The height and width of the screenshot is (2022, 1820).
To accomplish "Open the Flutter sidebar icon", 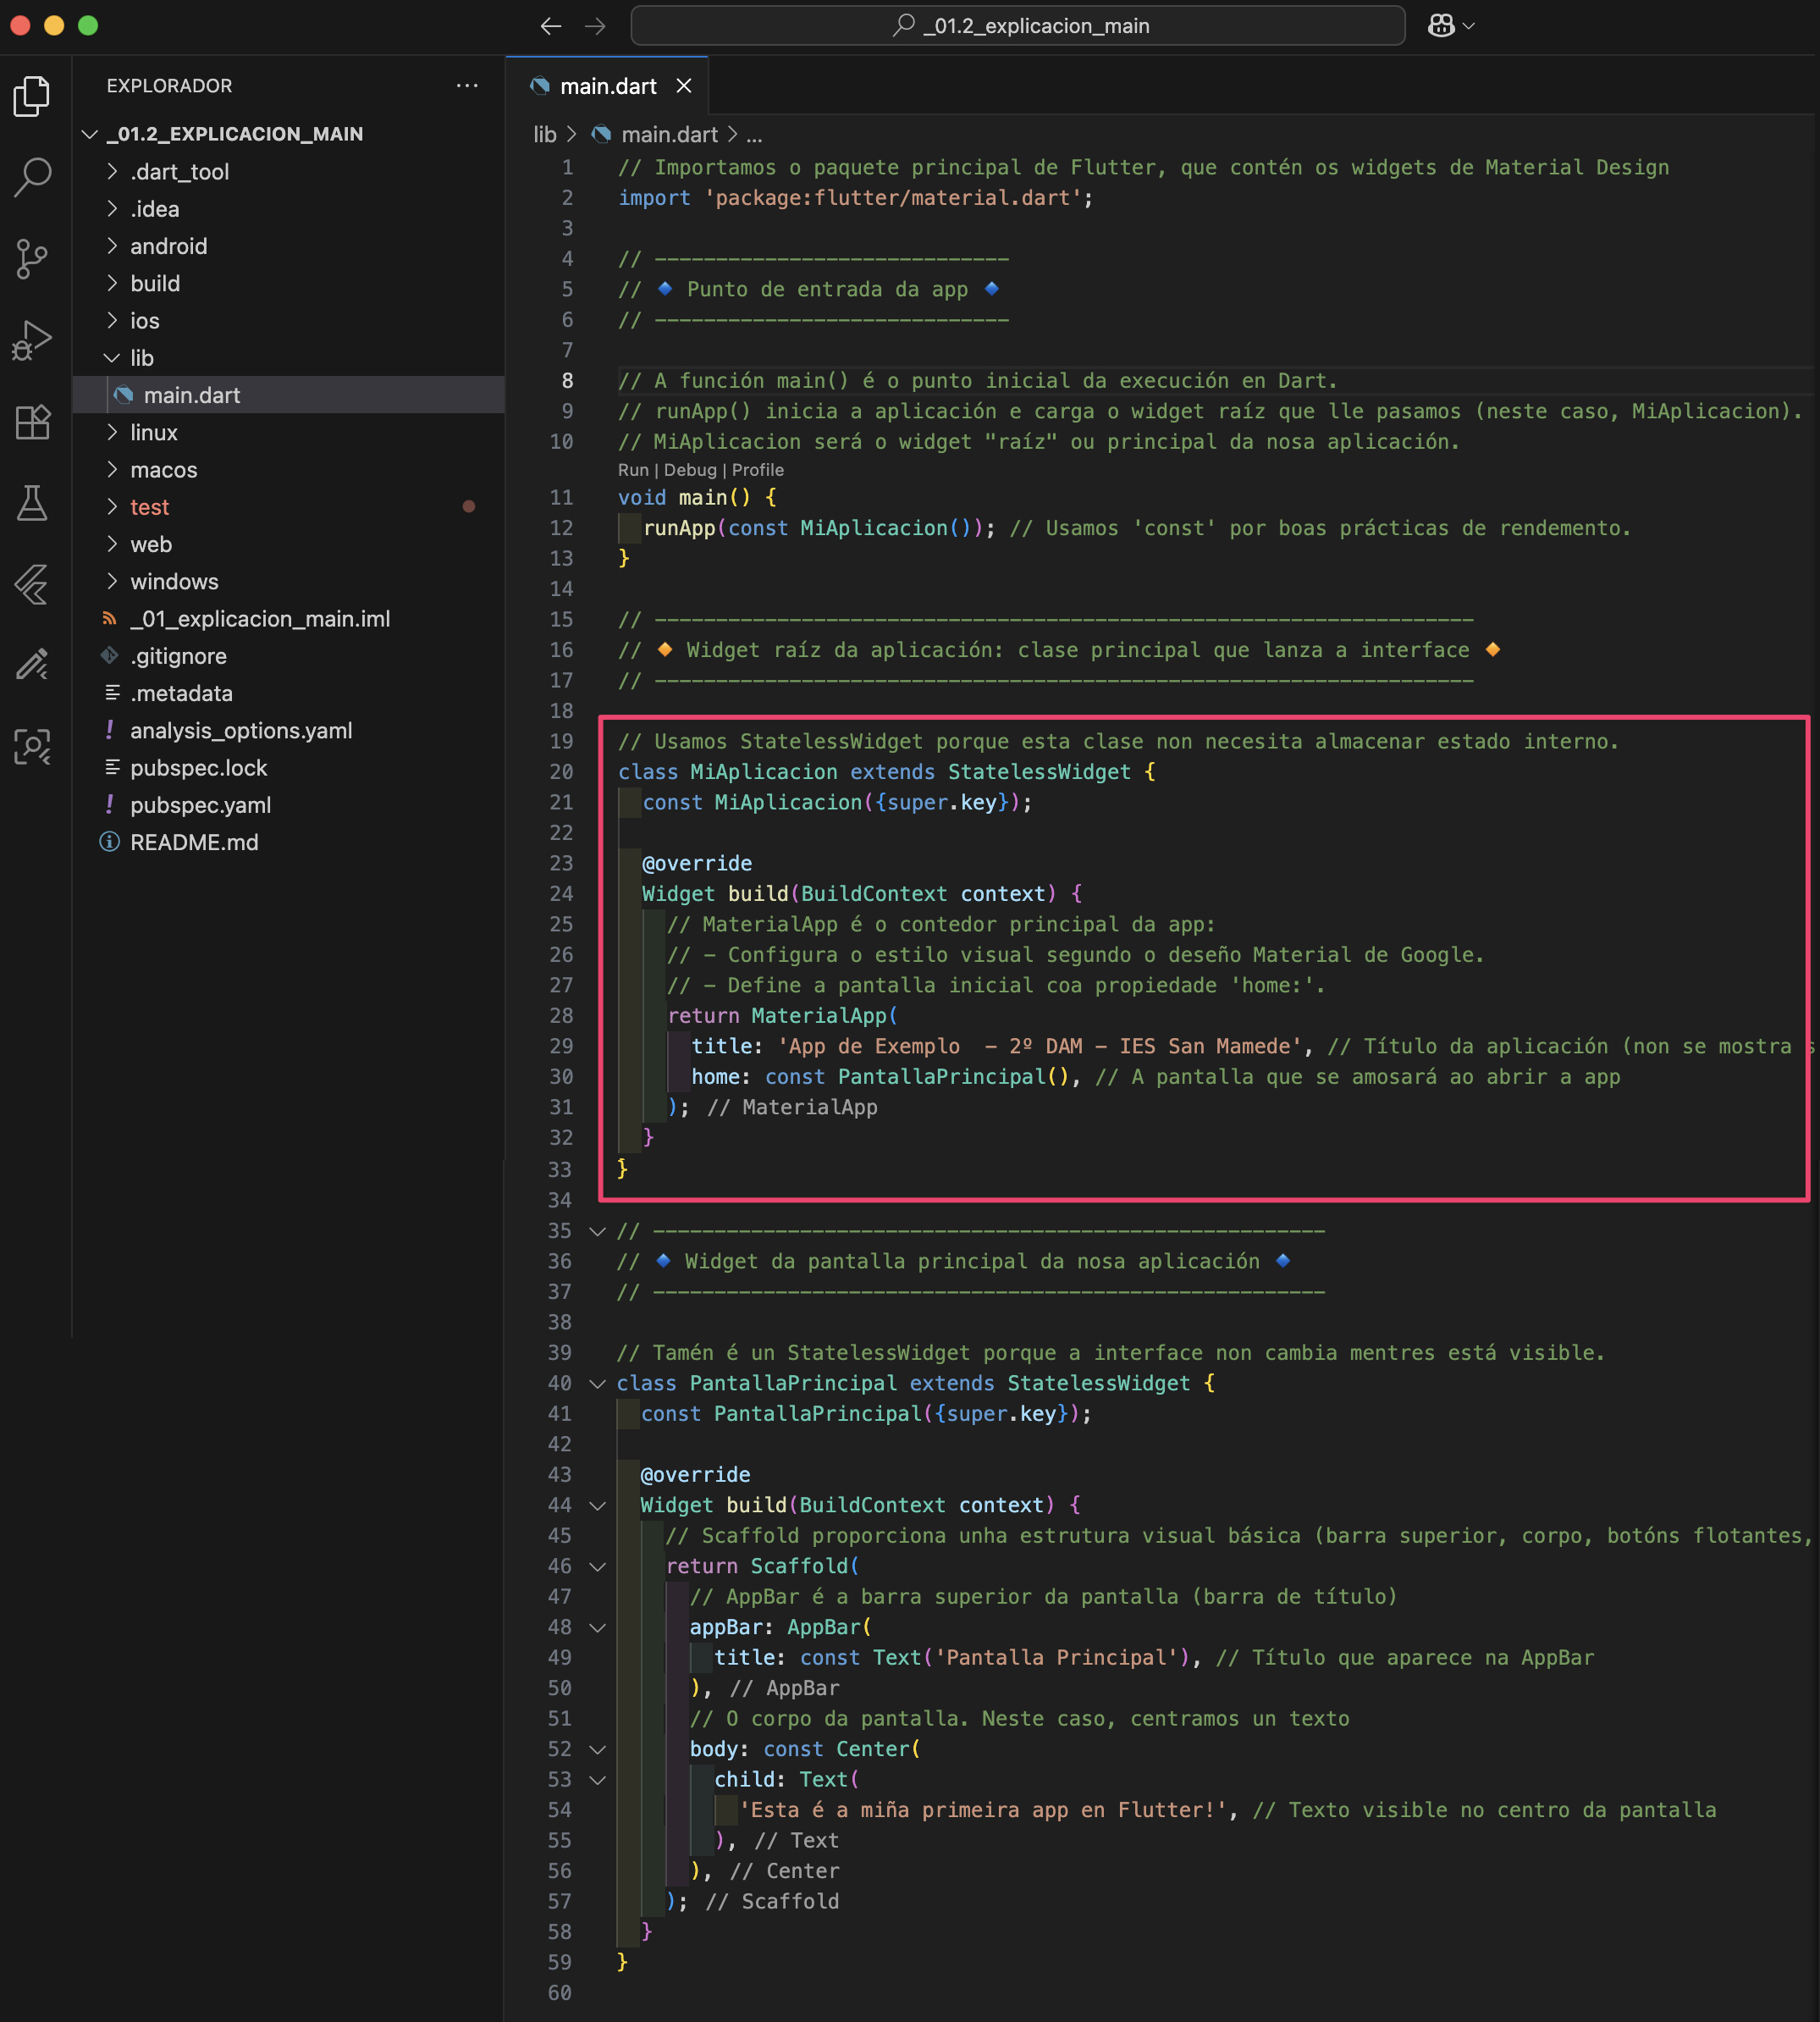I will (32, 584).
